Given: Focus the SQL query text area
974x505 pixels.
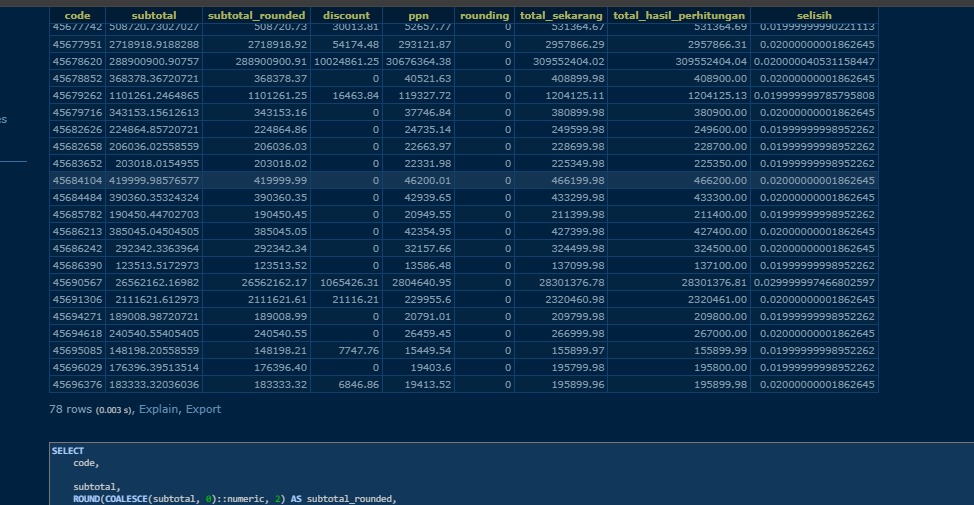Looking at the screenshot, I should pyautogui.click(x=511, y=474).
